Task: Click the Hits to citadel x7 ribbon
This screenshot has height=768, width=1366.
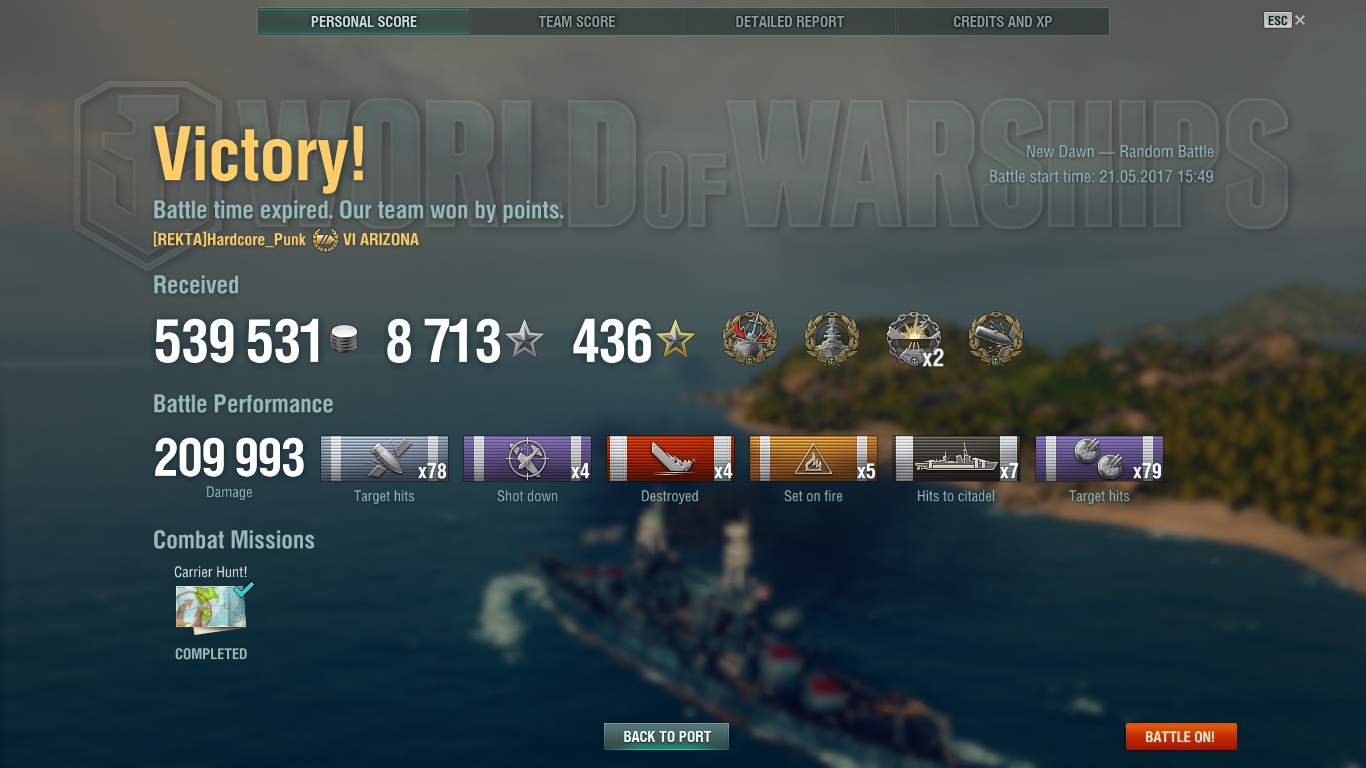Action: pyautogui.click(x=957, y=459)
